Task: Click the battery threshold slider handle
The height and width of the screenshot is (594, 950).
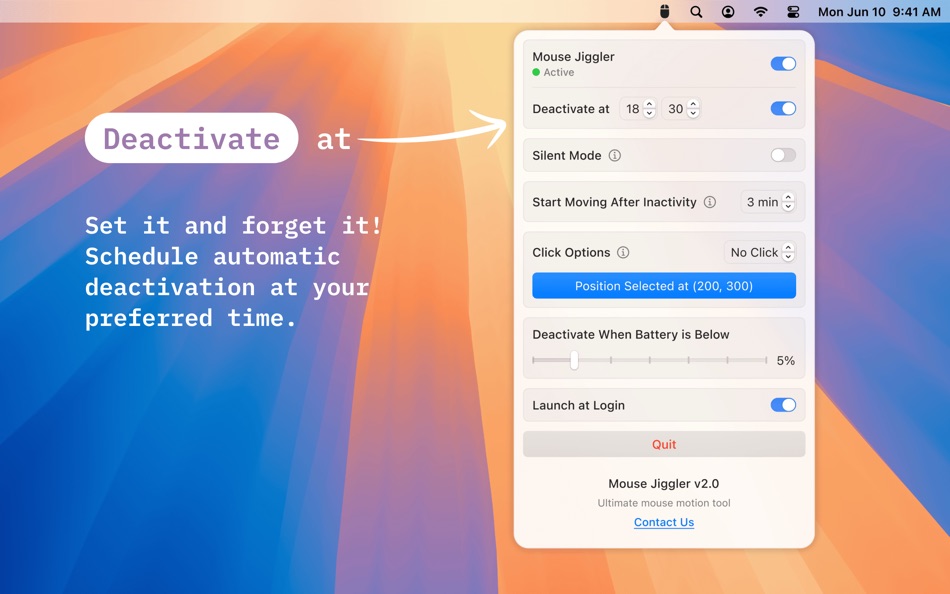Action: click(x=574, y=361)
